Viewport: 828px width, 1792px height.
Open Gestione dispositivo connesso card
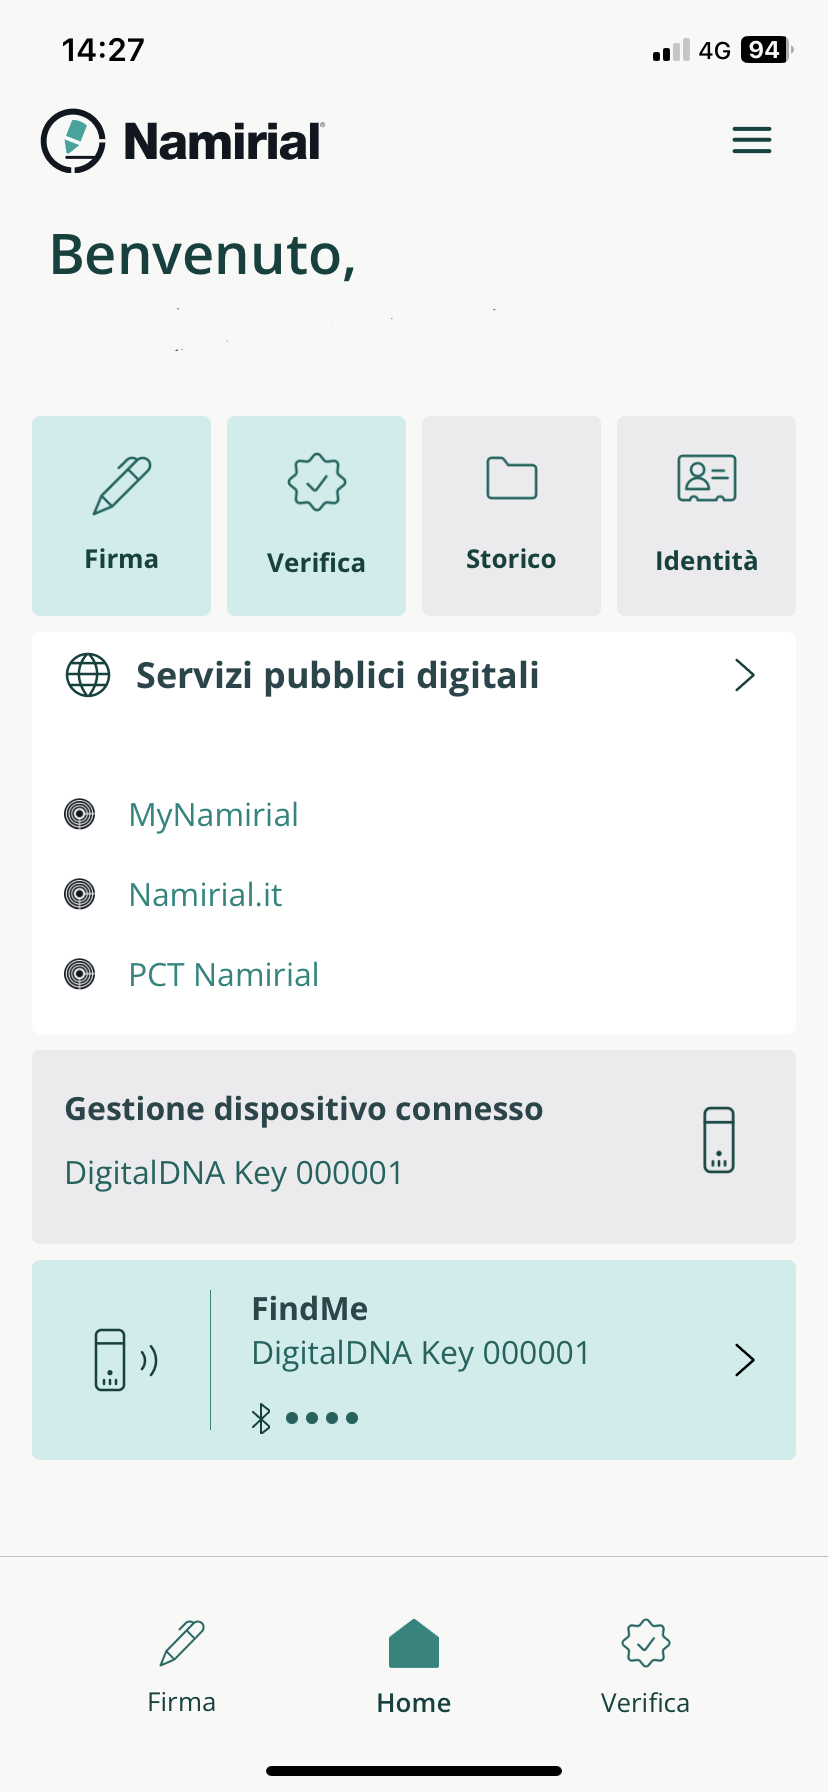click(x=414, y=1147)
